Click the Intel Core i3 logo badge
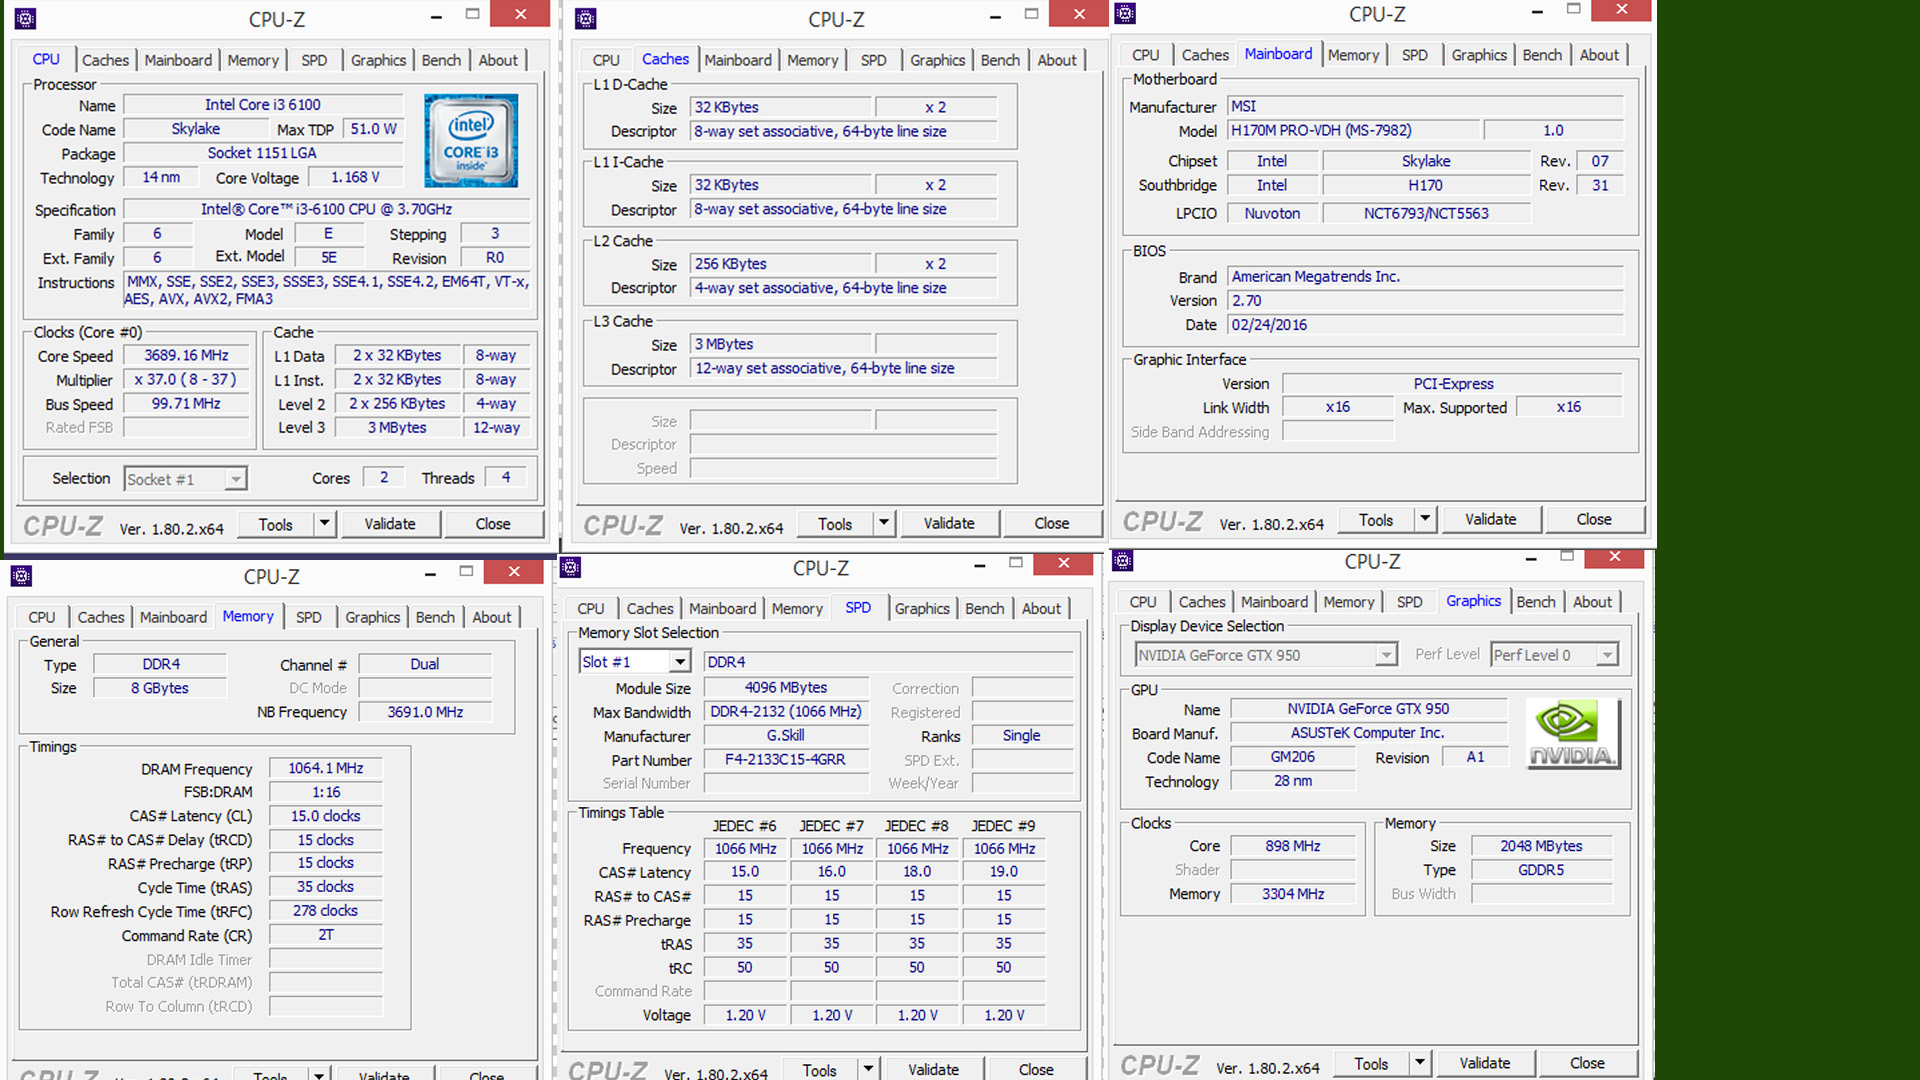 tap(471, 140)
